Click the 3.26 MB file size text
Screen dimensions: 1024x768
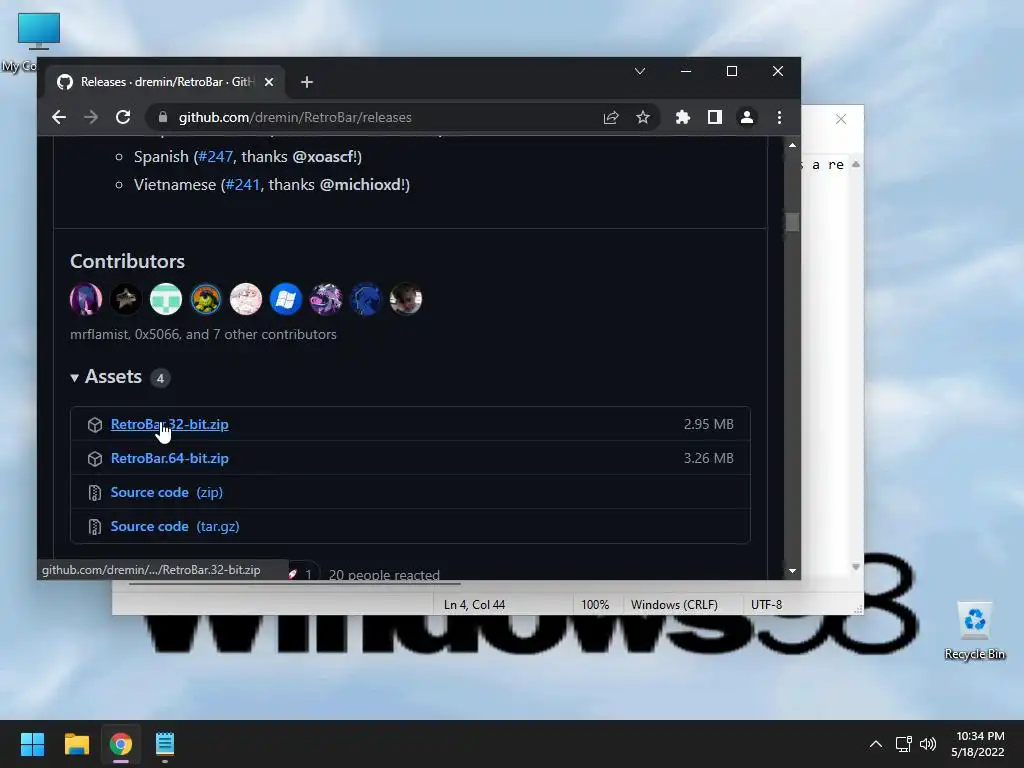point(709,458)
